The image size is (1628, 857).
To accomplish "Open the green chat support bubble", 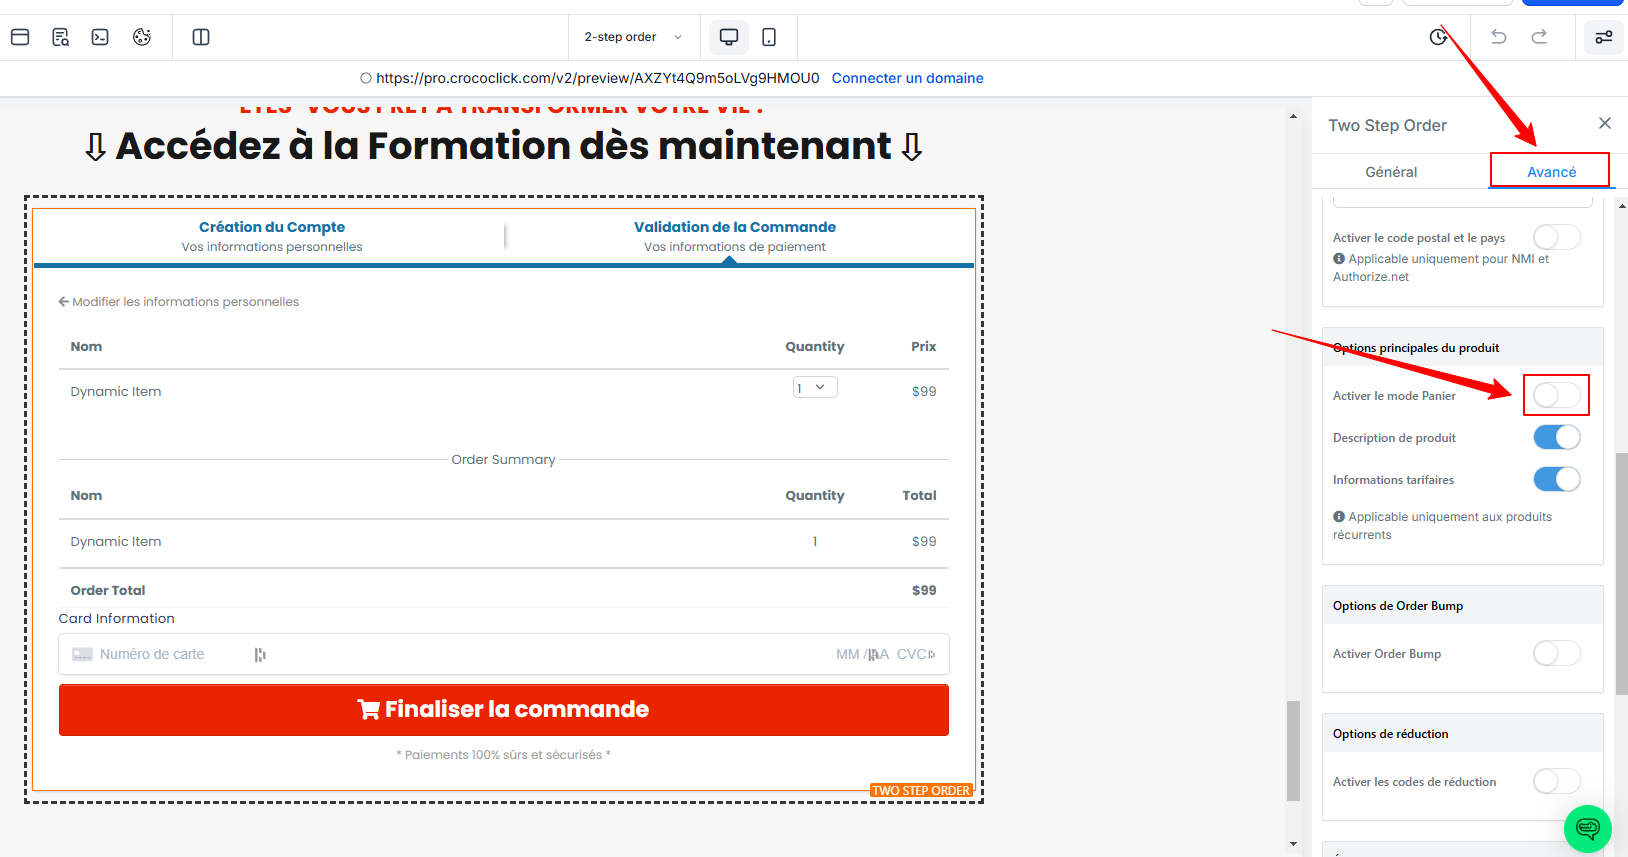I will (1587, 828).
